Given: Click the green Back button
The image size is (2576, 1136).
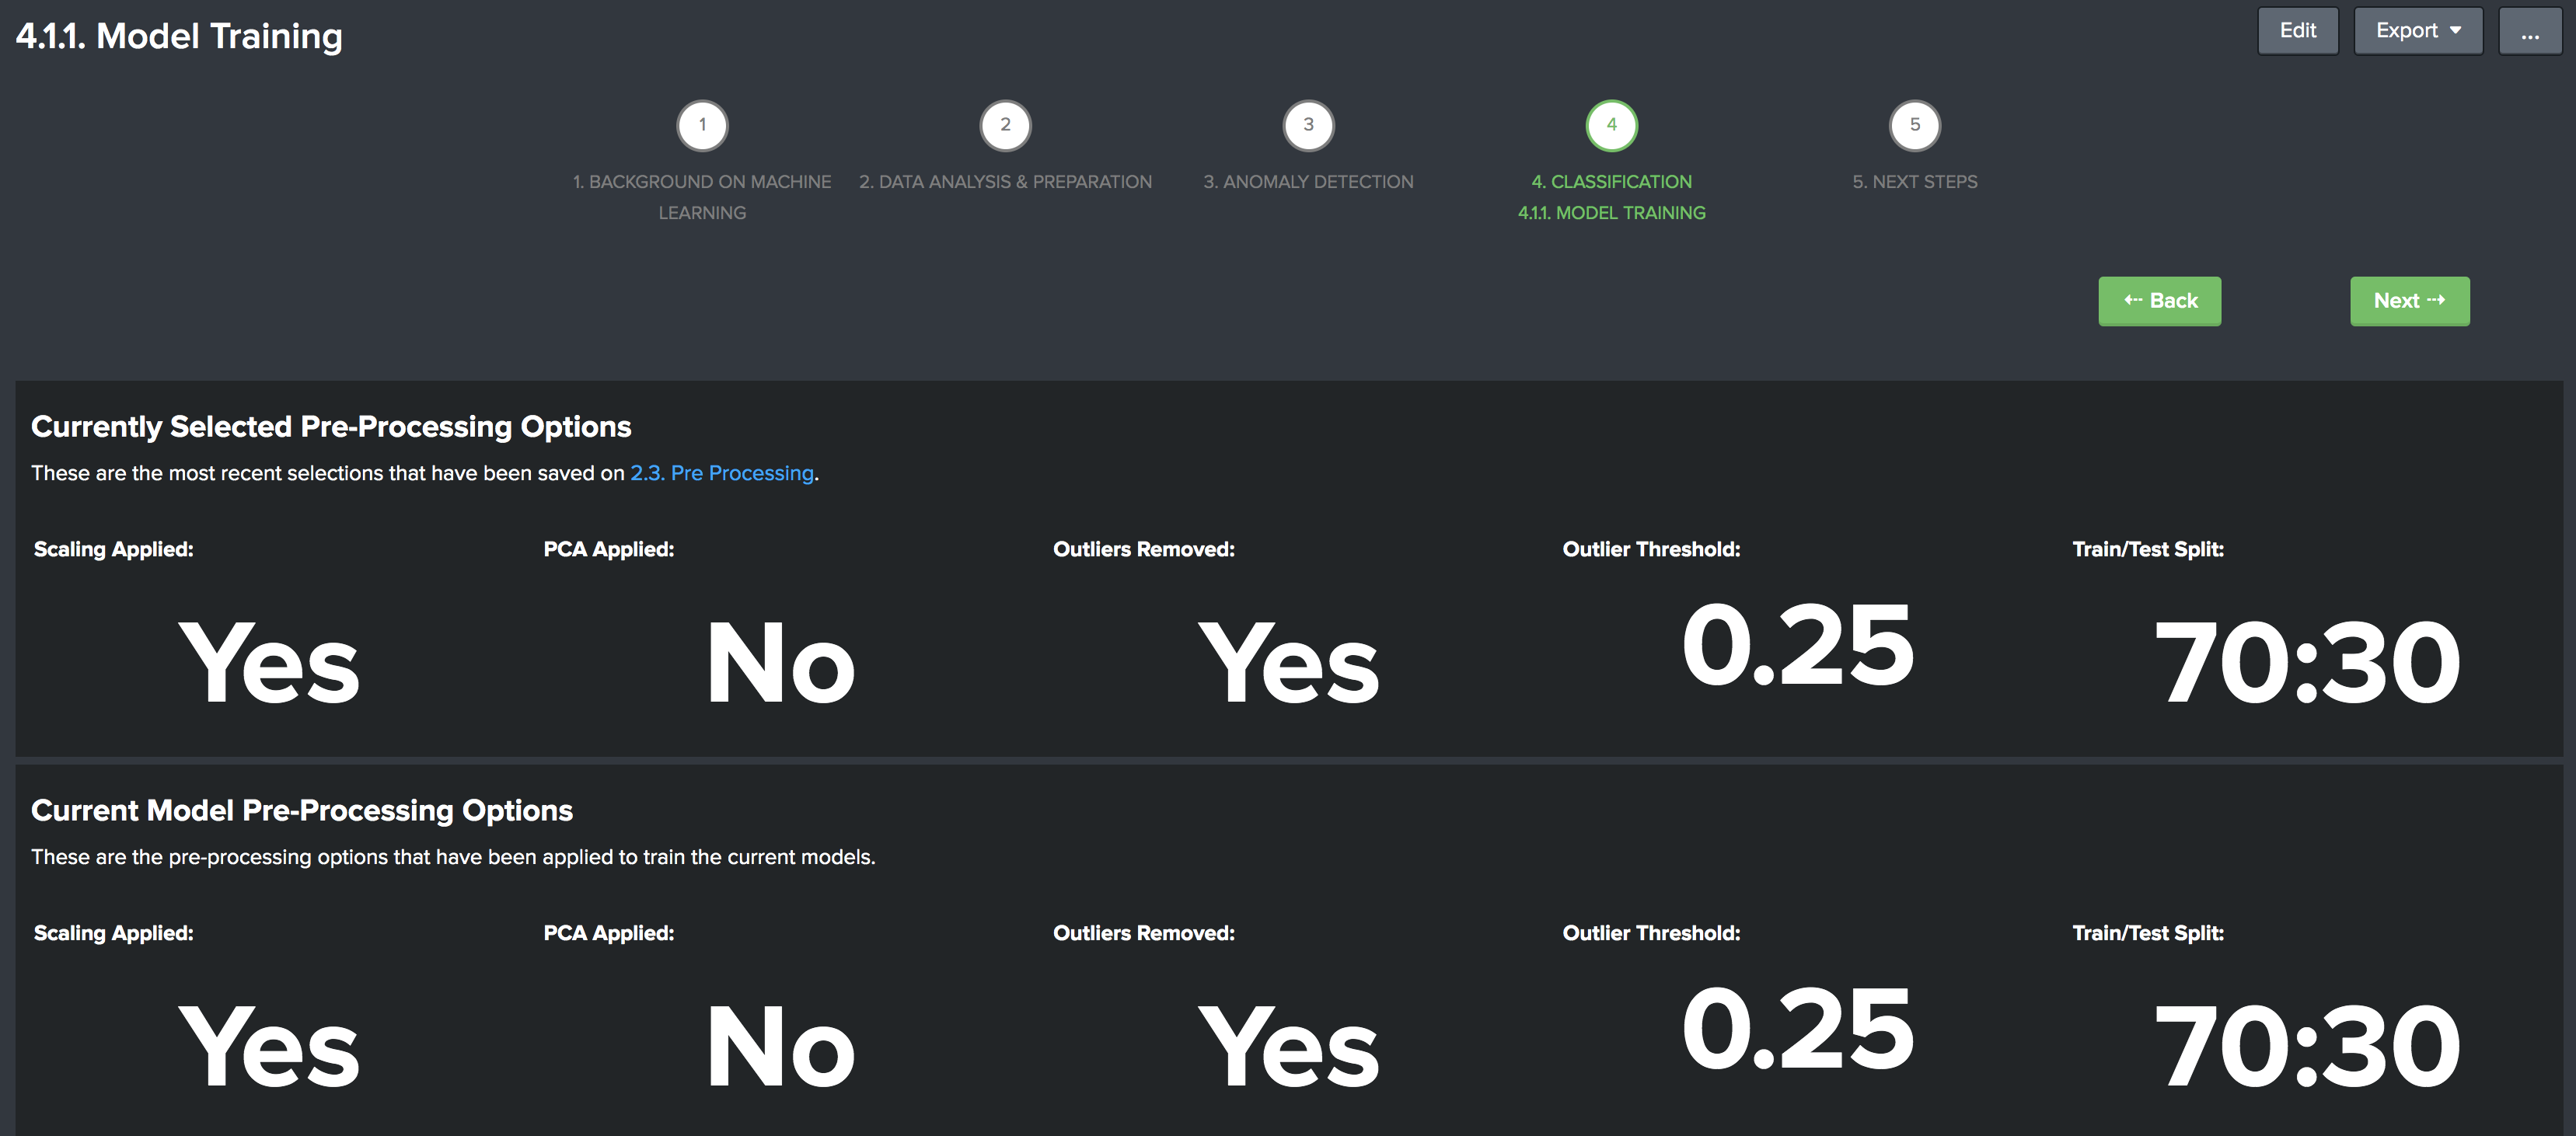Looking at the screenshot, I should tap(2159, 301).
